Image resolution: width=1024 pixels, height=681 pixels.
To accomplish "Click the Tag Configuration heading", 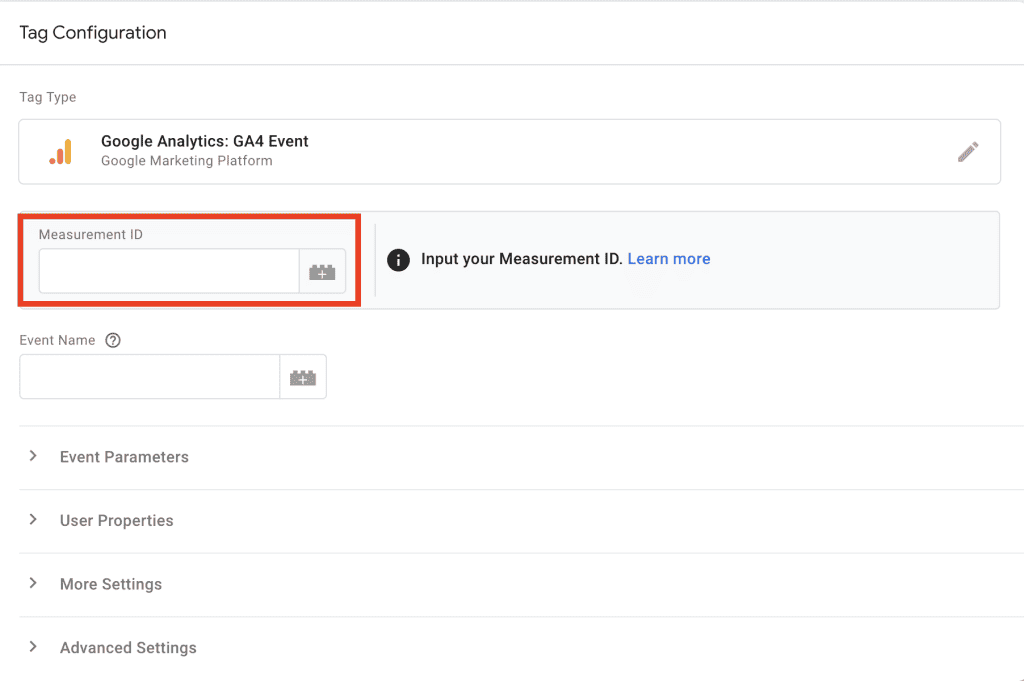I will [92, 32].
